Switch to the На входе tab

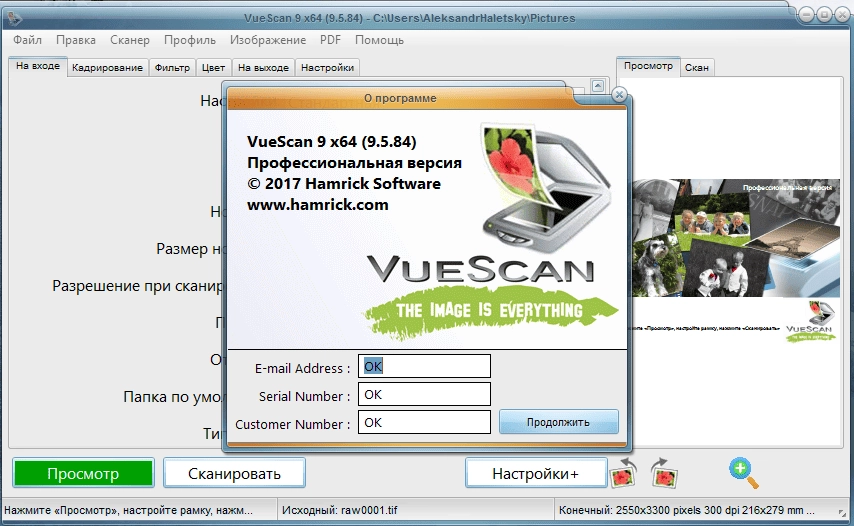[38, 66]
